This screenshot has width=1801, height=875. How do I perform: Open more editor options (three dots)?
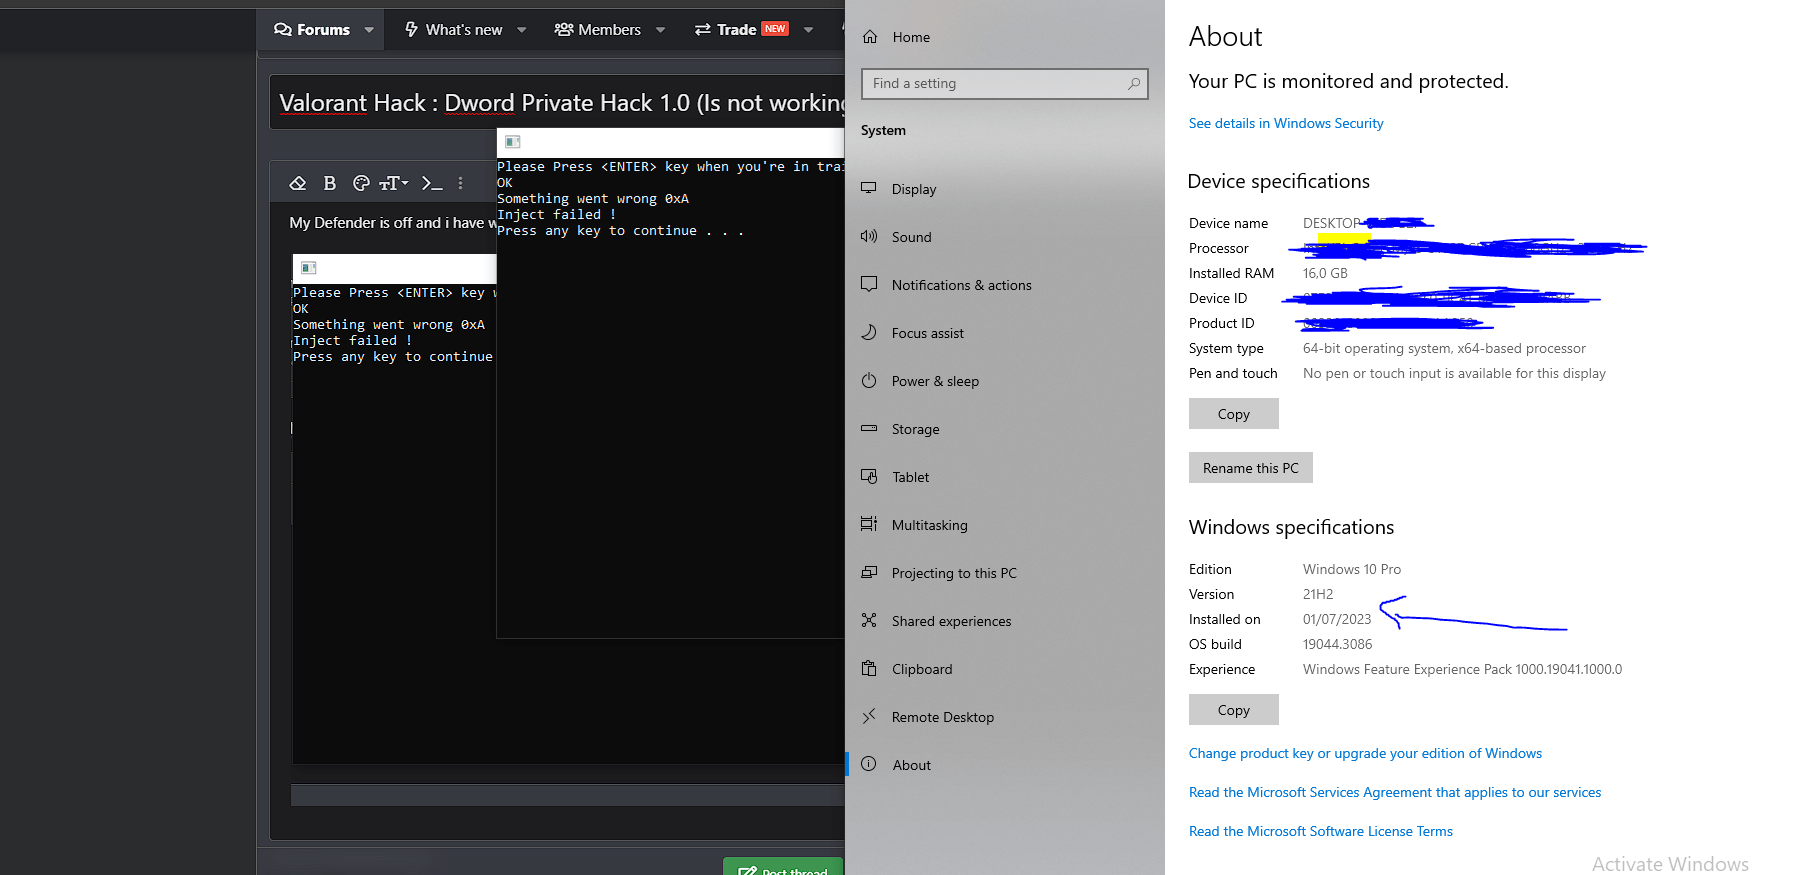tap(460, 183)
